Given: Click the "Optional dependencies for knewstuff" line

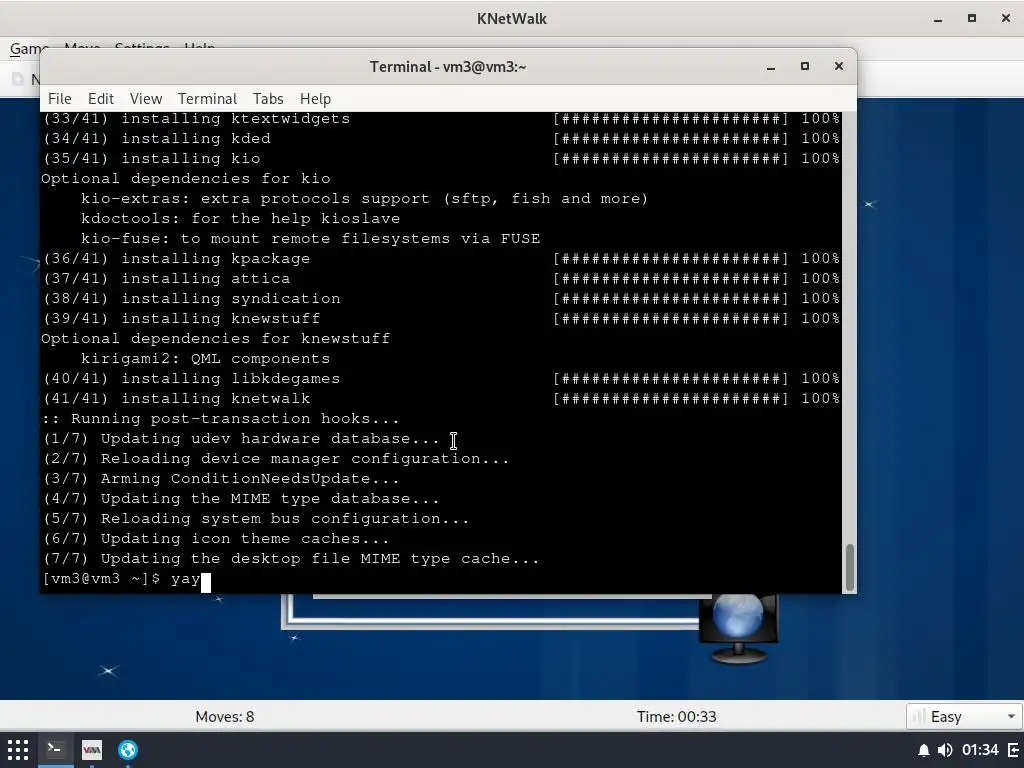Looking at the screenshot, I should click(x=216, y=339).
